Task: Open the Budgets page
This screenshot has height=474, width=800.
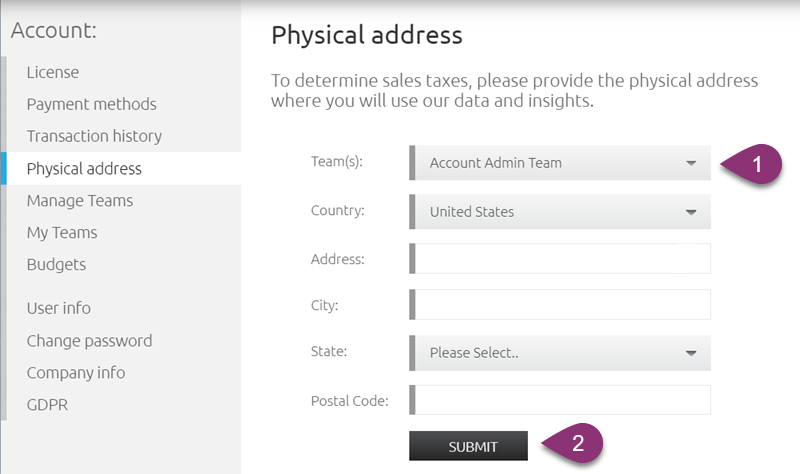Action: tap(57, 264)
